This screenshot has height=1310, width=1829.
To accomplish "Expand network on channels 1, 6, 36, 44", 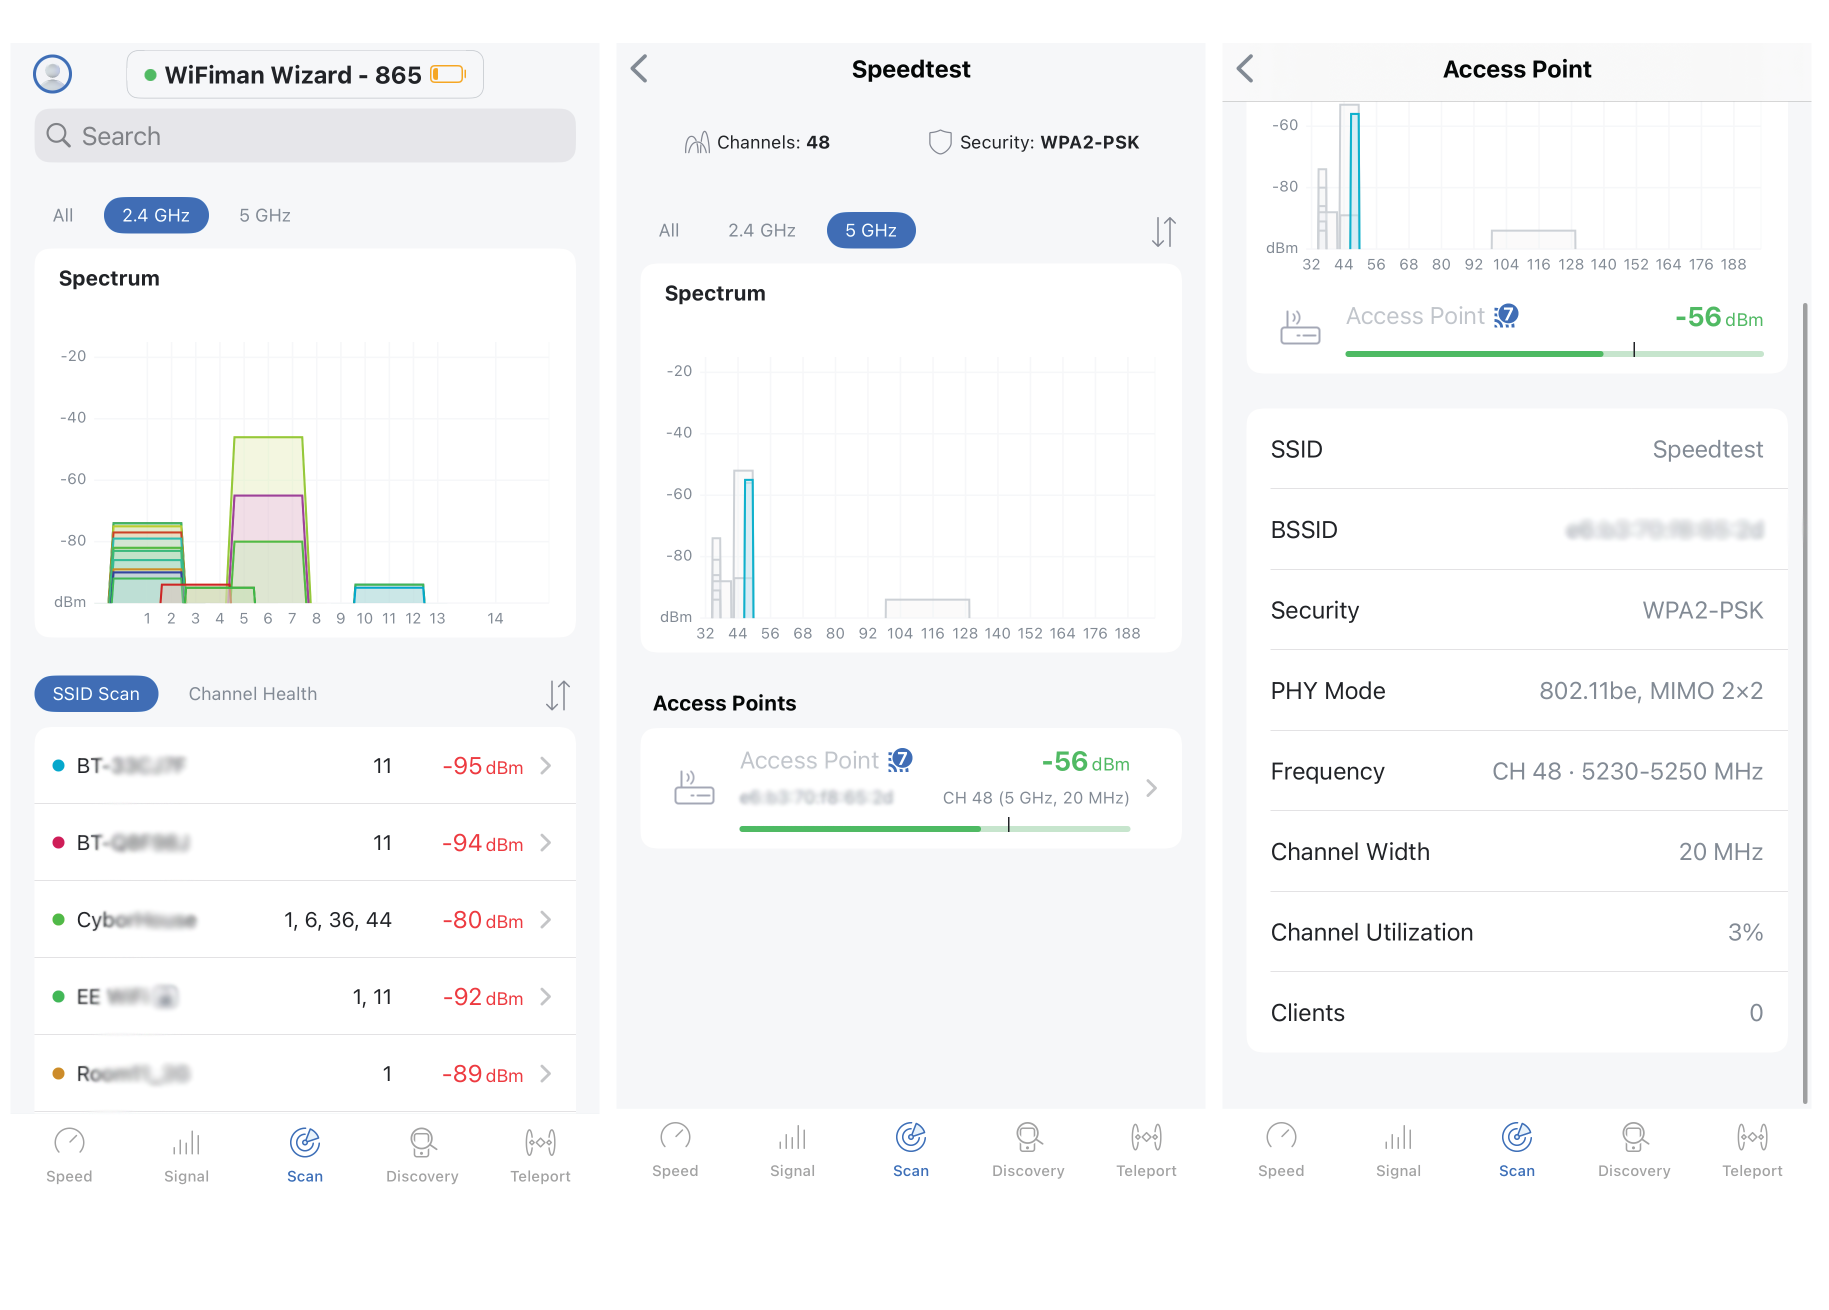I will 305,920.
